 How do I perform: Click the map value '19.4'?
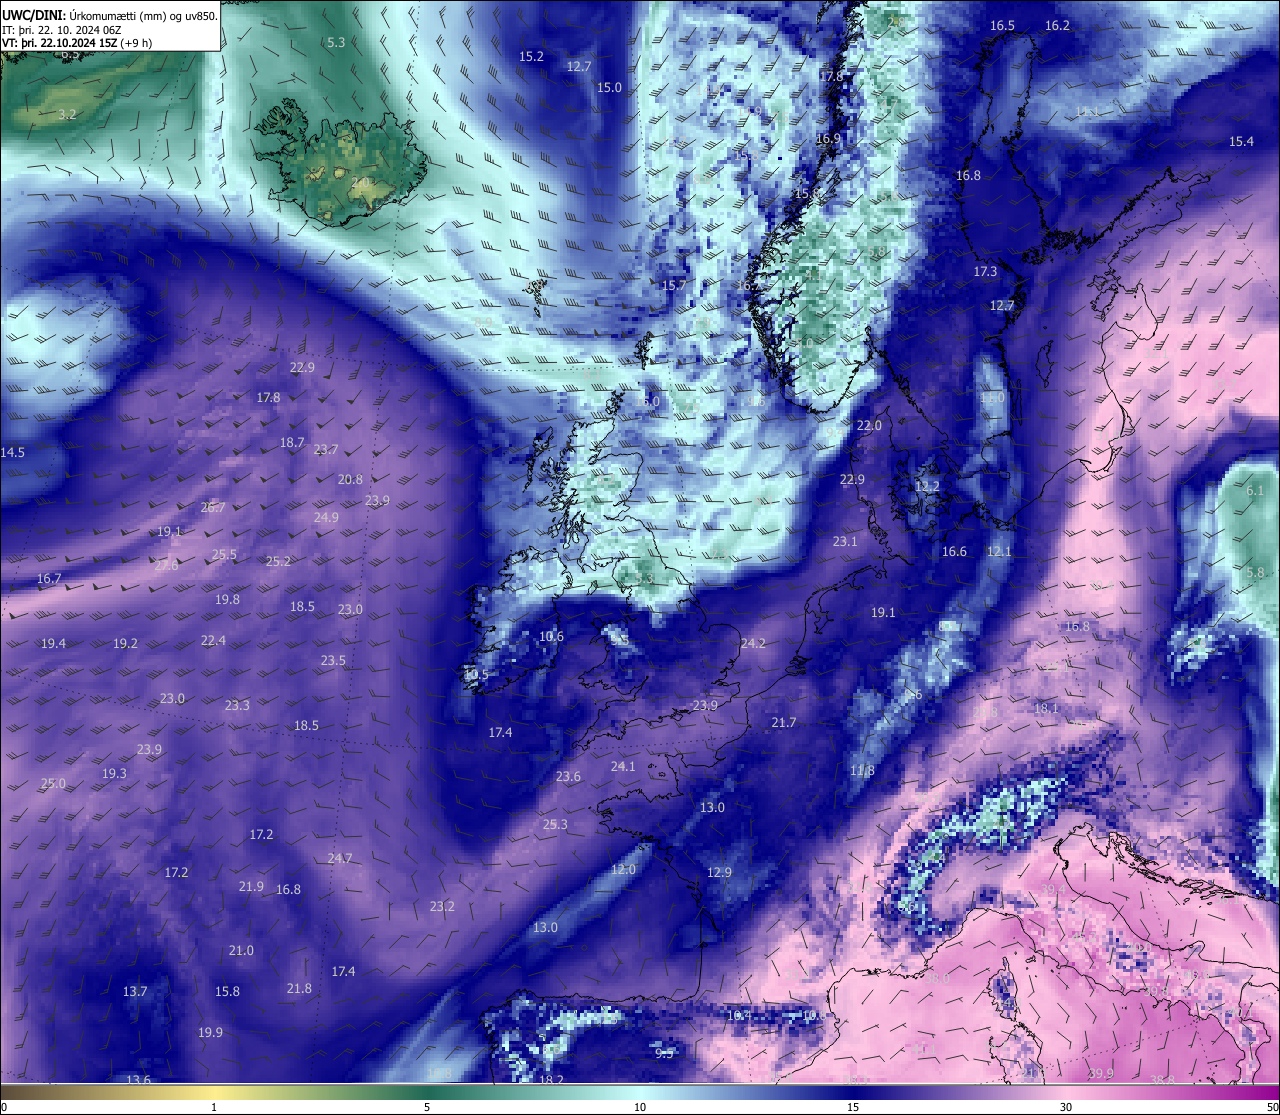coord(53,643)
